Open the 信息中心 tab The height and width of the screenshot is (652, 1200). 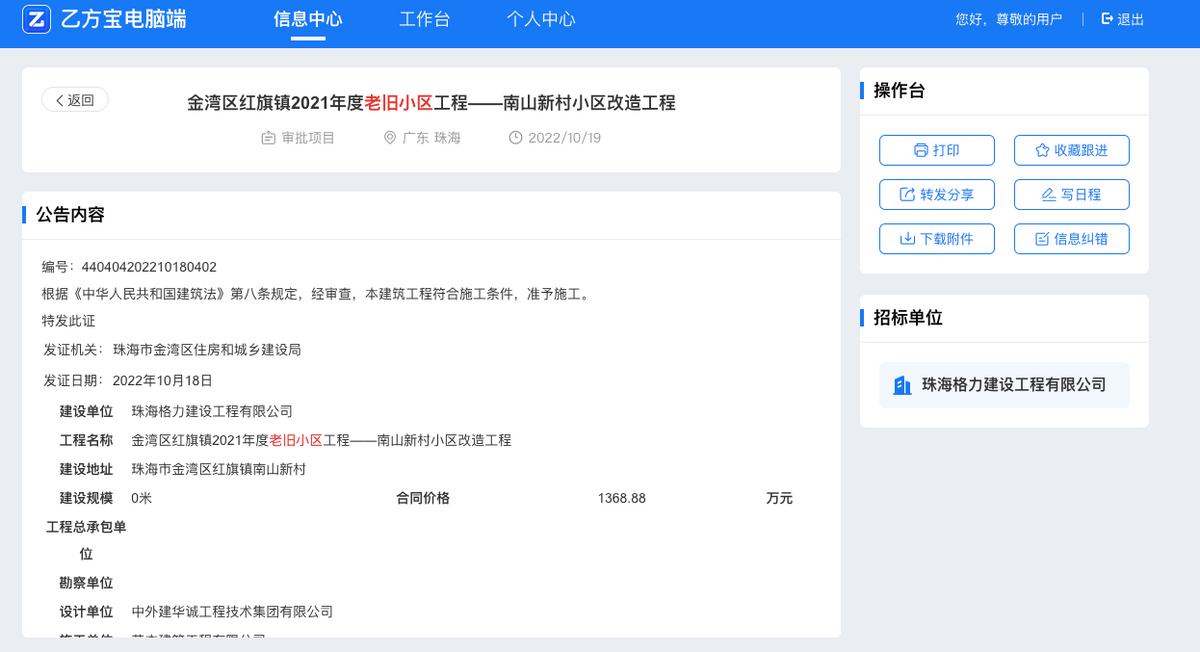click(308, 19)
